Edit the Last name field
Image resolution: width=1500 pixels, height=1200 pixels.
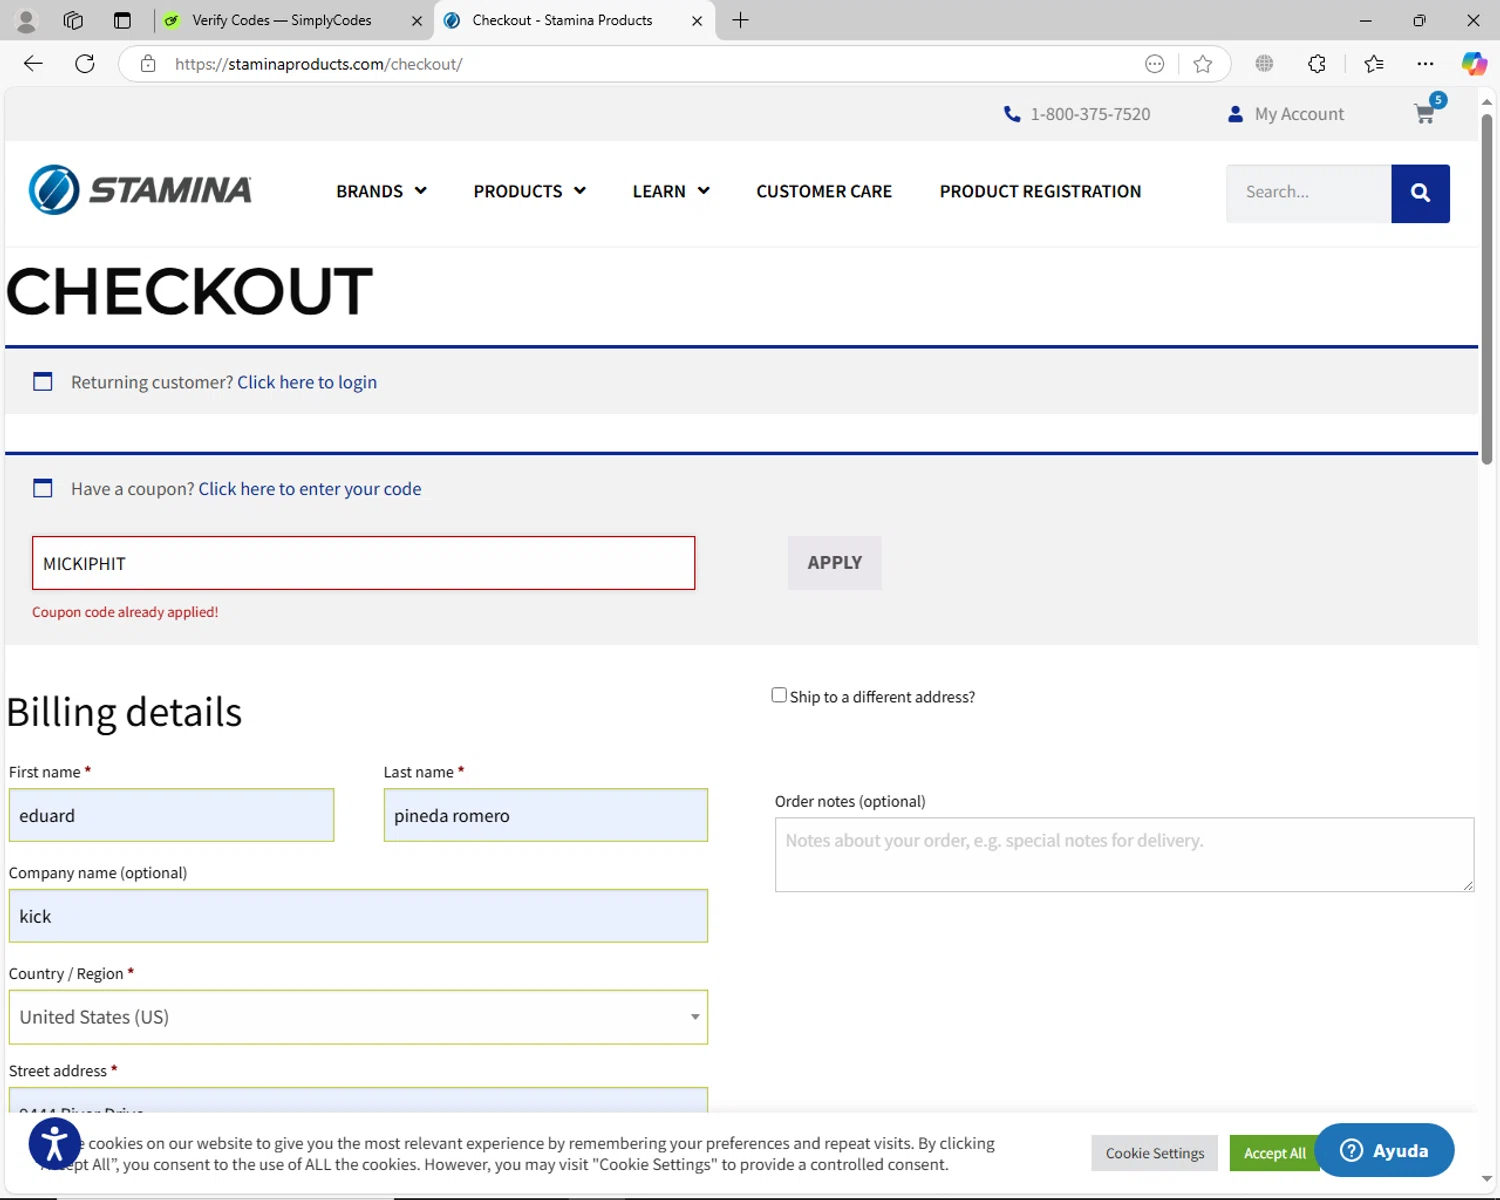tap(545, 815)
